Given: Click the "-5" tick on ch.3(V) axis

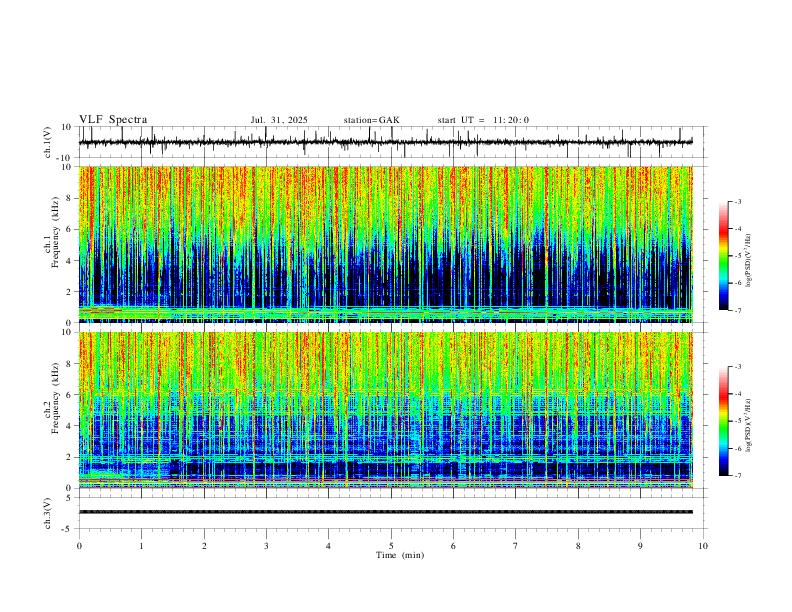Looking at the screenshot, I should click(x=67, y=529).
